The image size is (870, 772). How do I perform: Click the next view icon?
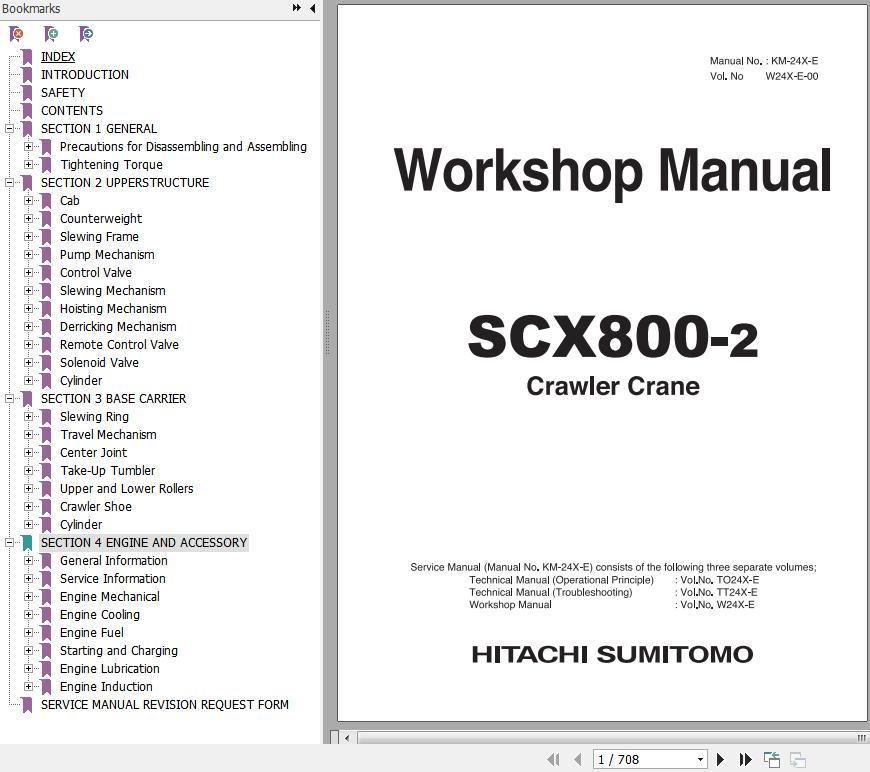point(798,759)
